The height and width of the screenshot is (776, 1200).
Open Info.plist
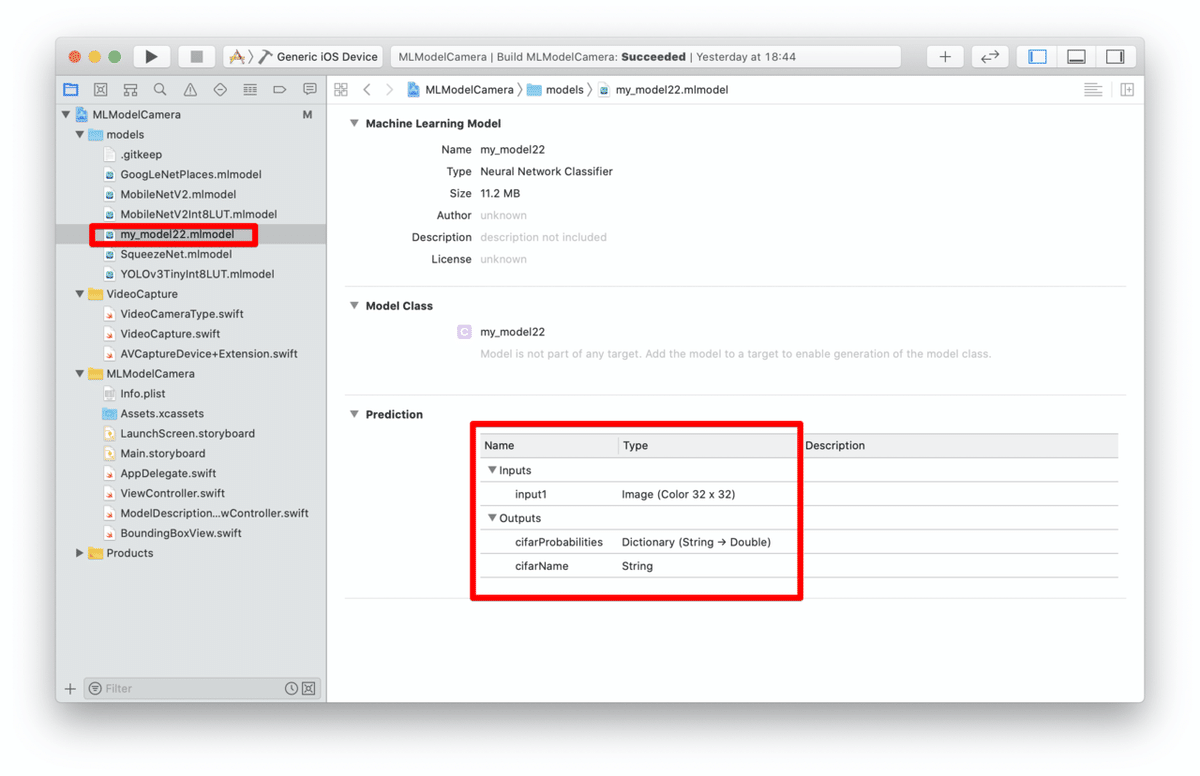143,393
